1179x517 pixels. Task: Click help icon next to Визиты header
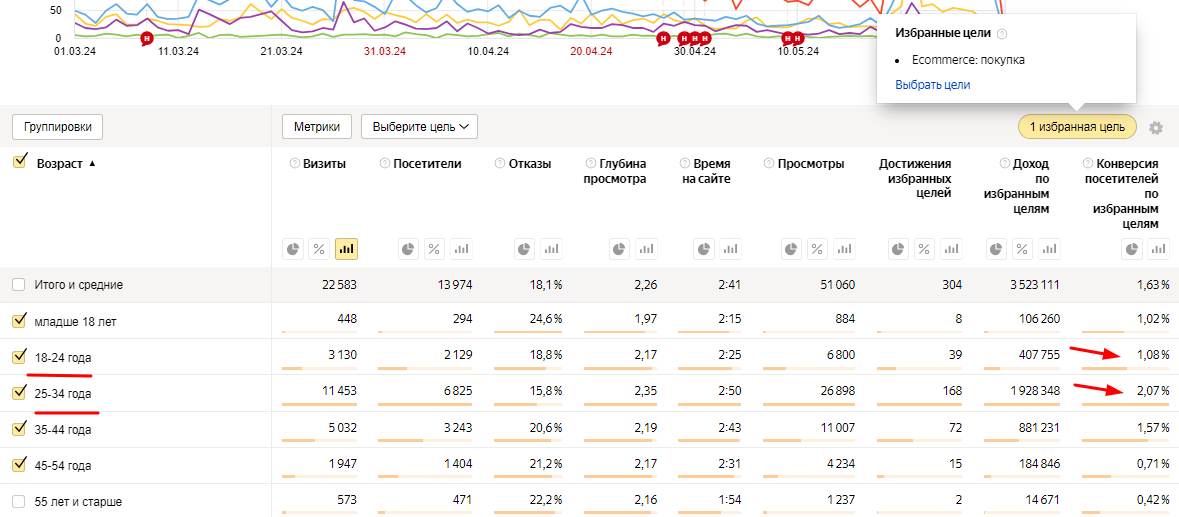point(294,164)
